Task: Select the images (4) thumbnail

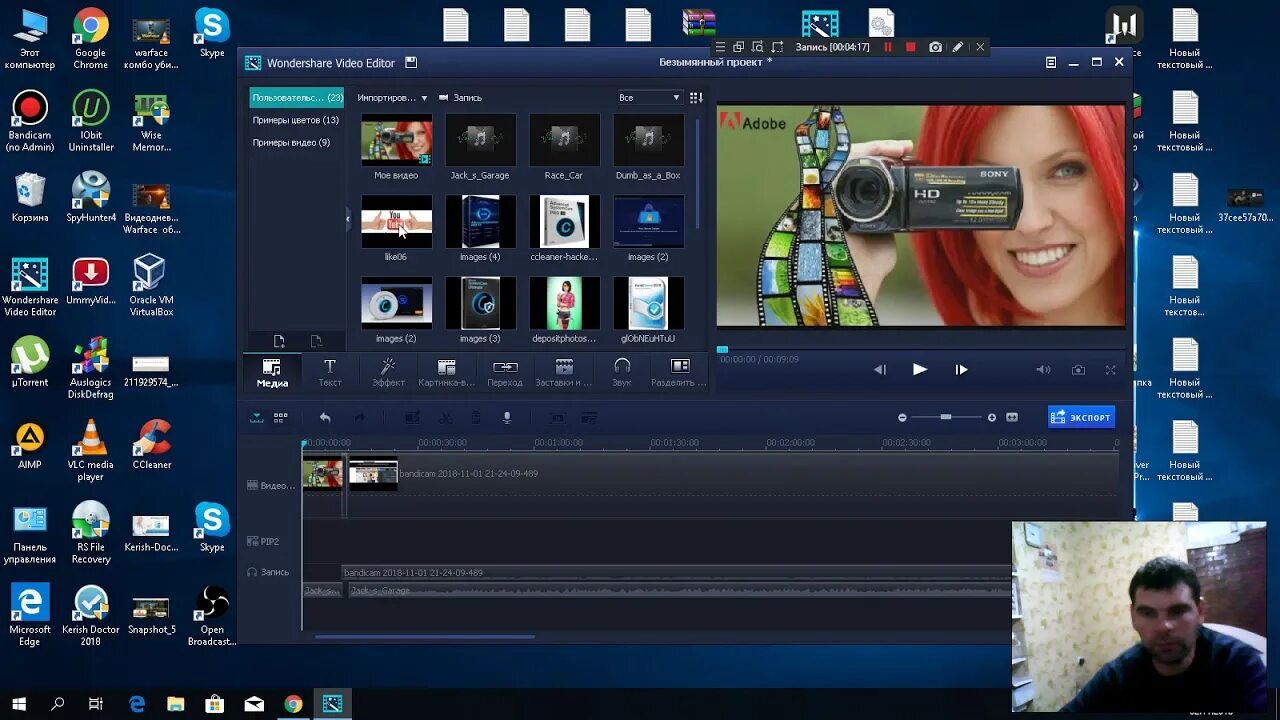Action: tap(480, 222)
